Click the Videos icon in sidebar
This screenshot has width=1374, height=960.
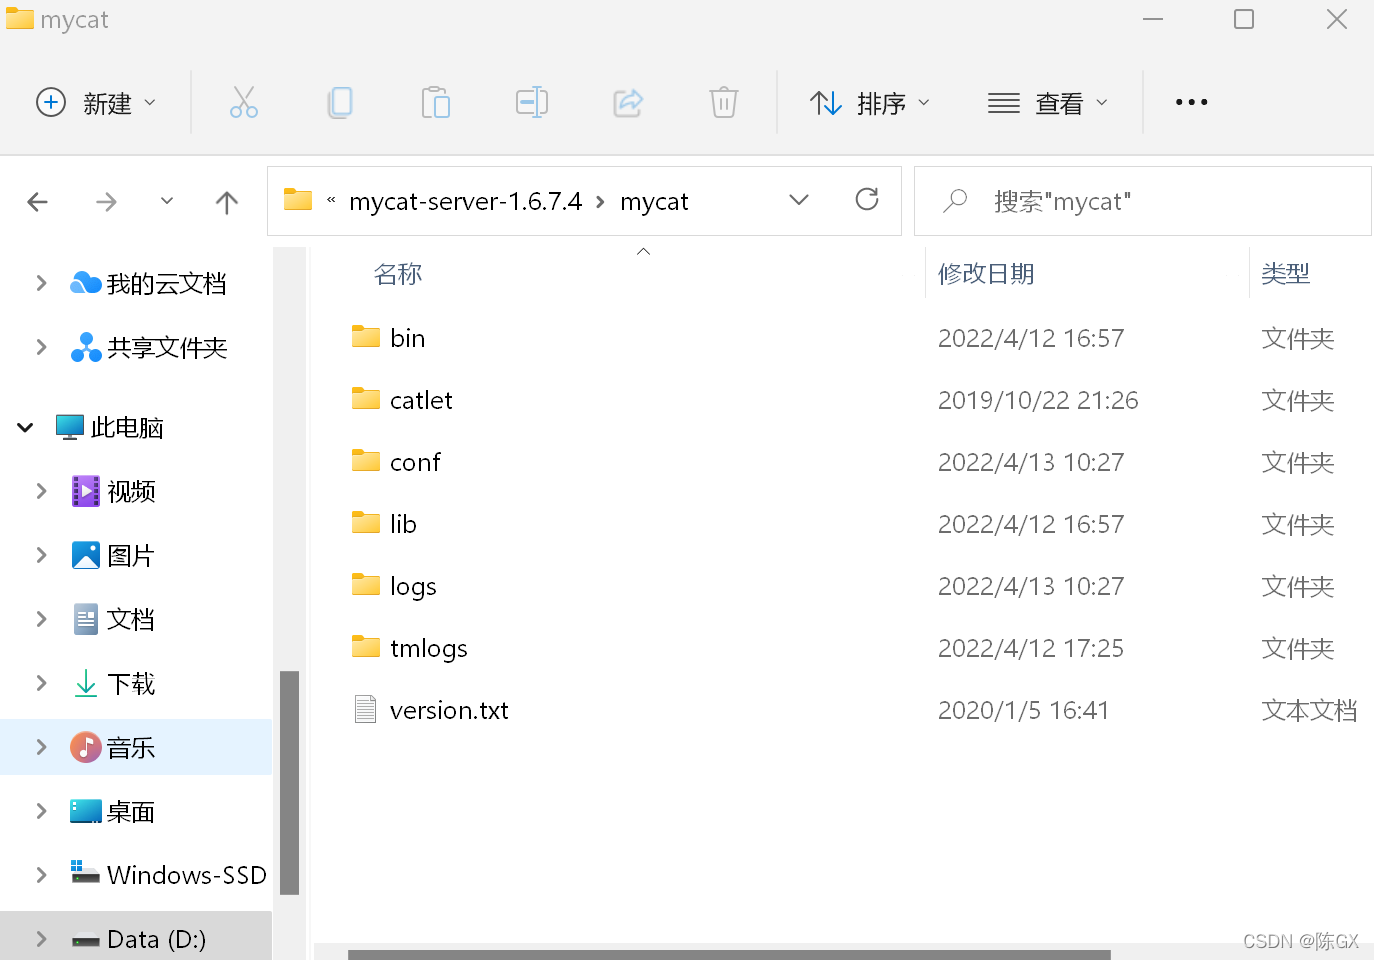click(x=86, y=491)
